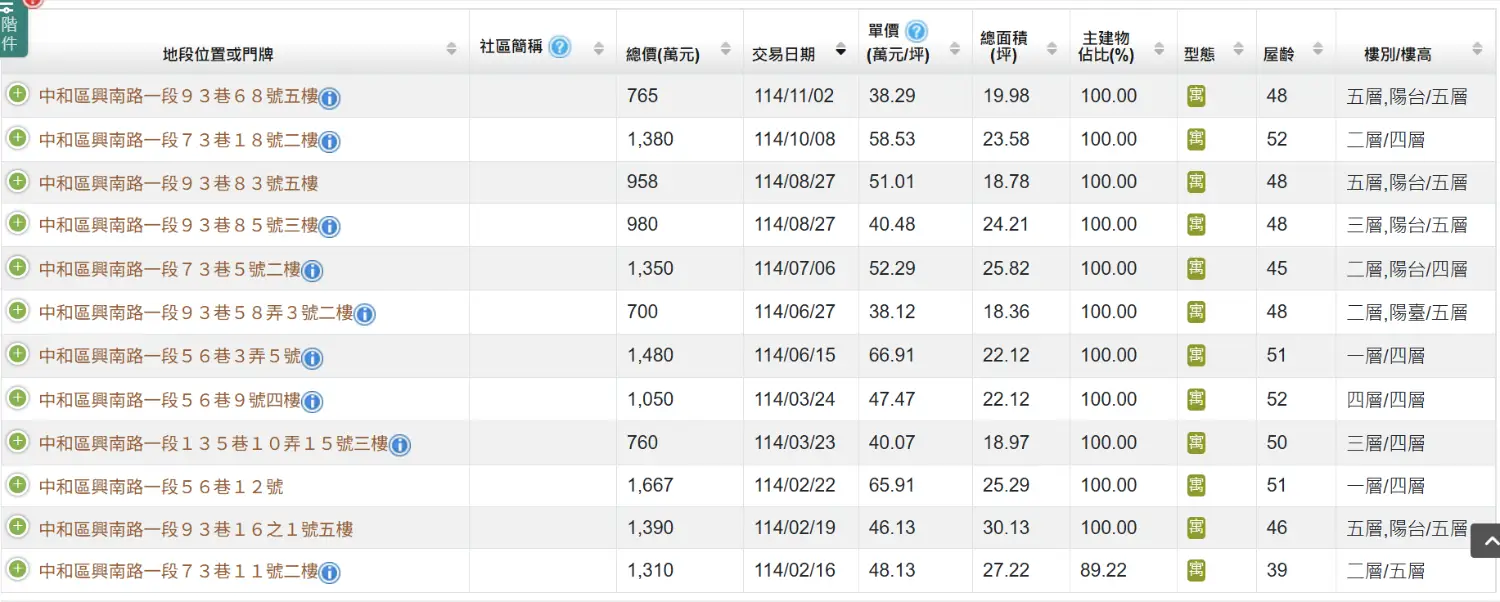Viewport: 1500px width, 602px height.
Task: Click the scroll-to-top arrow button
Action: [1485, 541]
